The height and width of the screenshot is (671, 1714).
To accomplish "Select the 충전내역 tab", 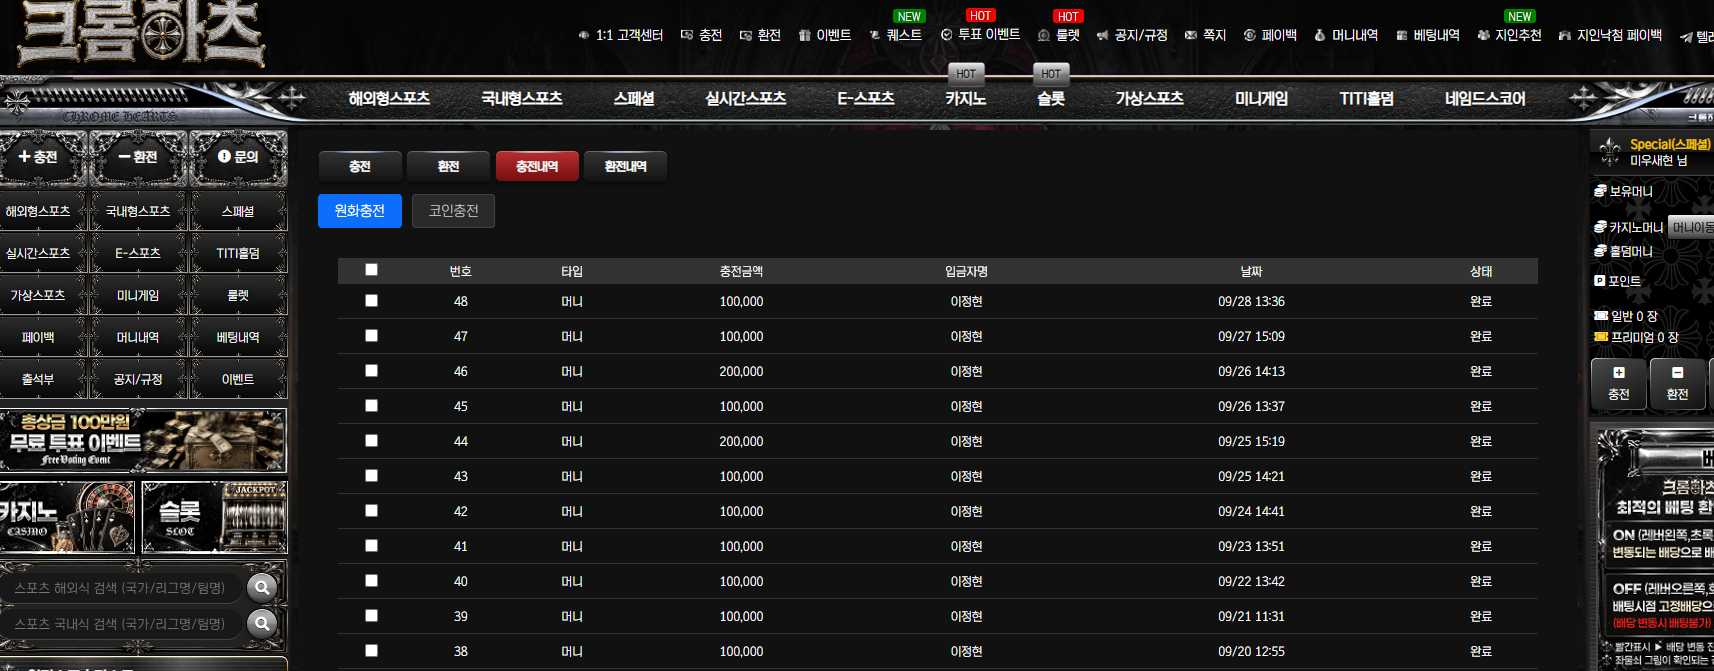I will (537, 166).
